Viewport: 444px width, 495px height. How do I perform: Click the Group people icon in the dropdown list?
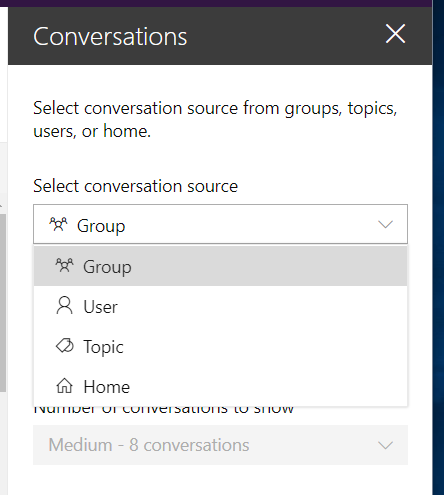(x=64, y=265)
